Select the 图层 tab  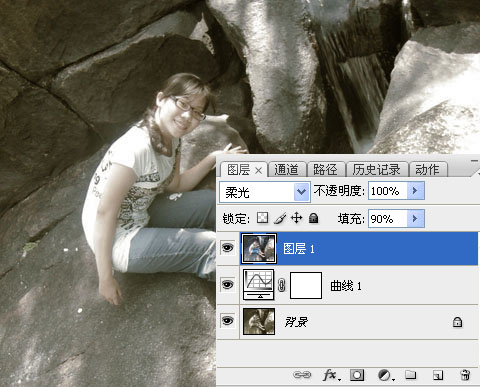(x=239, y=170)
